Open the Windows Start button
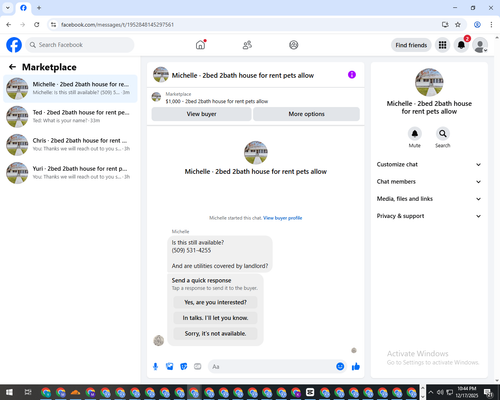Viewport: 500px width, 400px height. coord(9,392)
